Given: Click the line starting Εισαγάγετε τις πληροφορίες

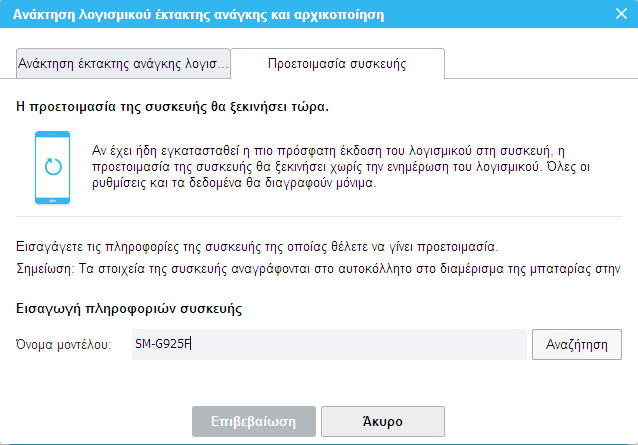Looking at the screenshot, I should (x=257, y=247).
